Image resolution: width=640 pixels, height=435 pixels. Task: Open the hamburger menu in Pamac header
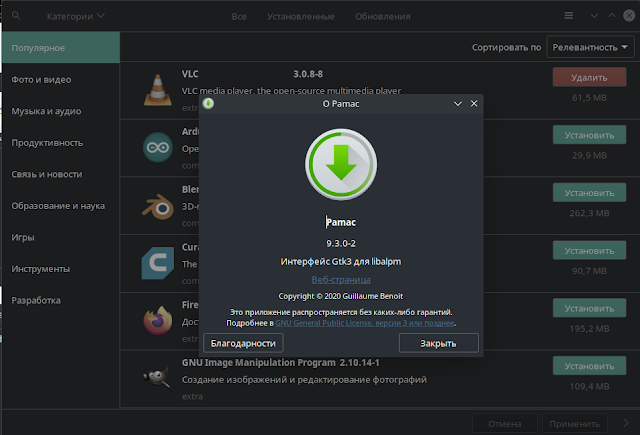point(569,16)
